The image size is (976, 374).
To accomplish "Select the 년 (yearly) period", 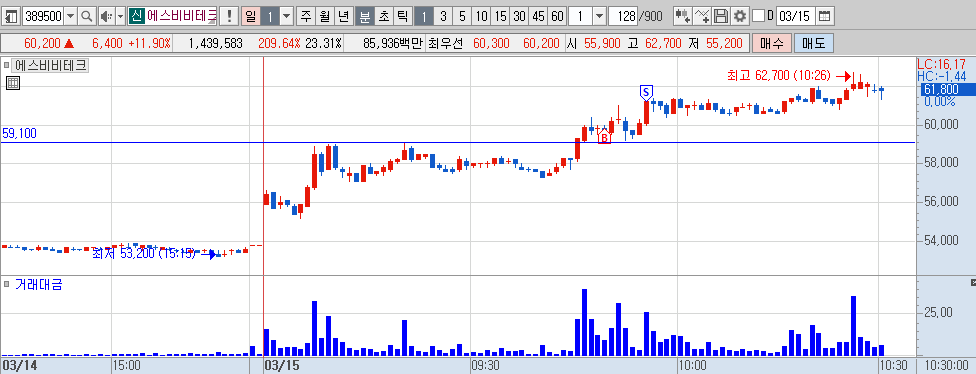I will (x=344, y=16).
